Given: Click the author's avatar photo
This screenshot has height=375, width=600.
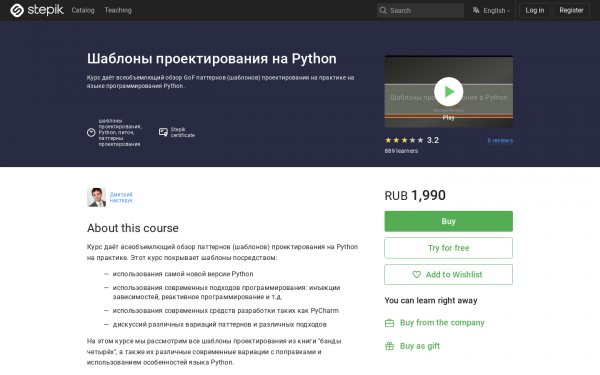Looking at the screenshot, I should (x=96, y=197).
